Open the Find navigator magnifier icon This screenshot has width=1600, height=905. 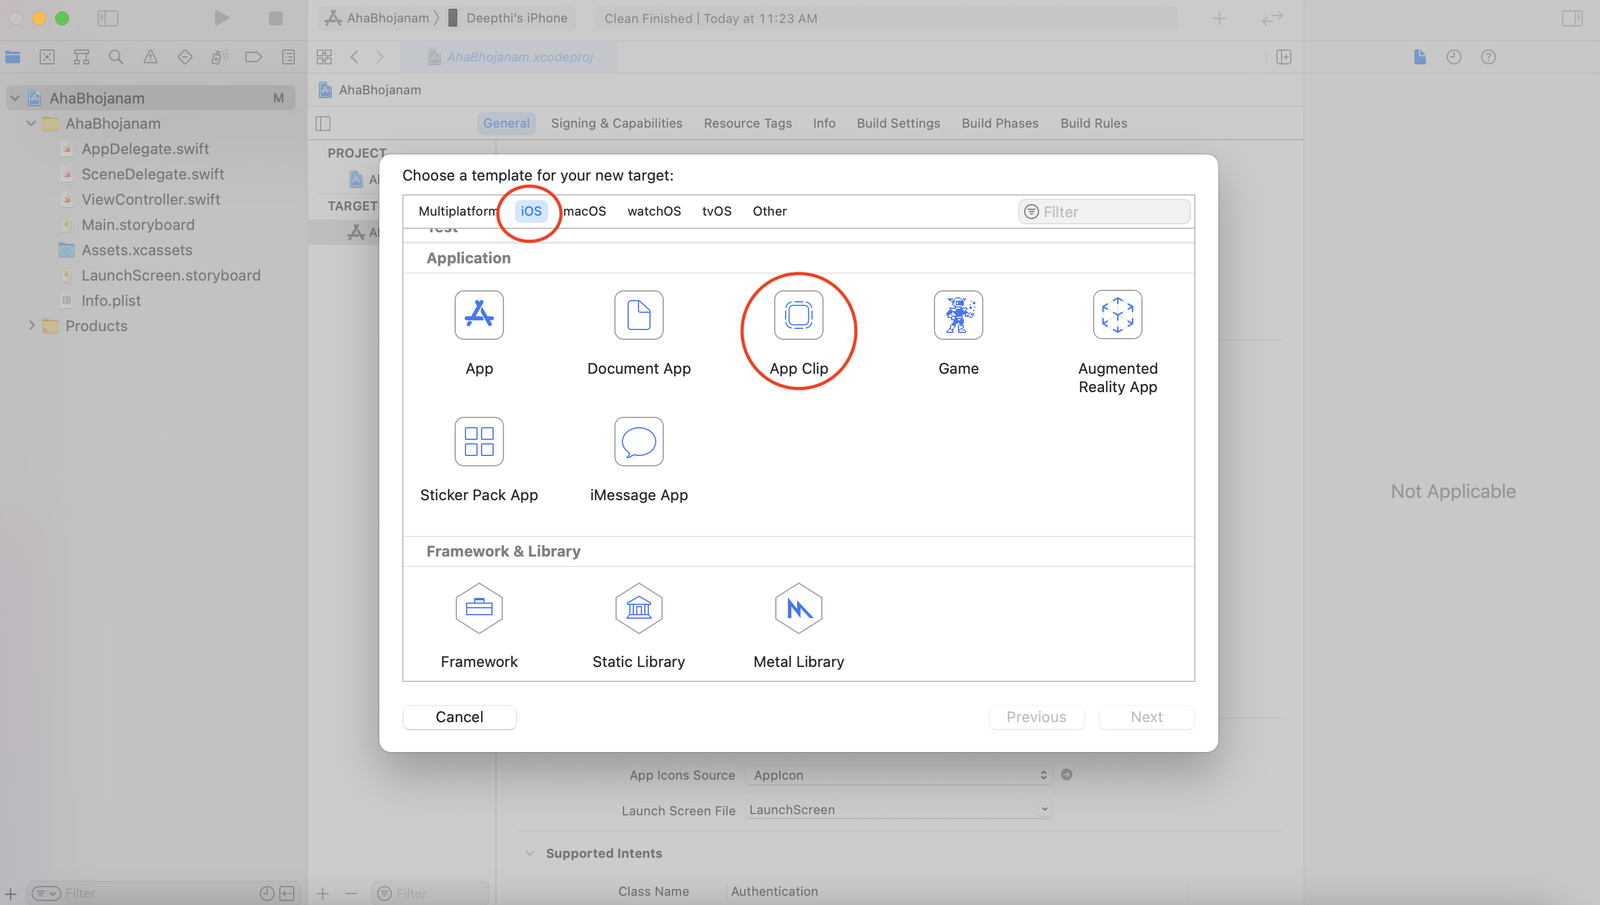116,57
